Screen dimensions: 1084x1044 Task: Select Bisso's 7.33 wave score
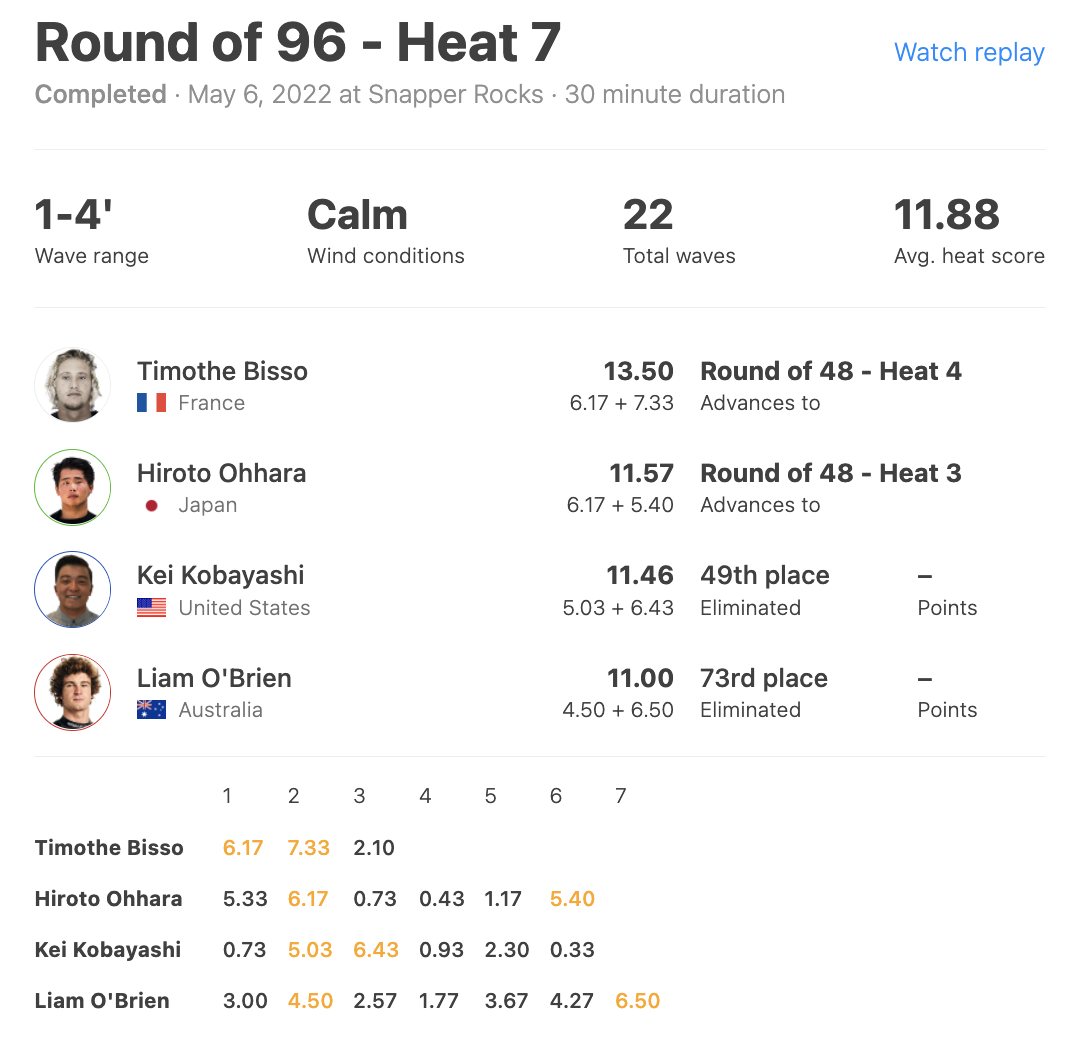[308, 848]
